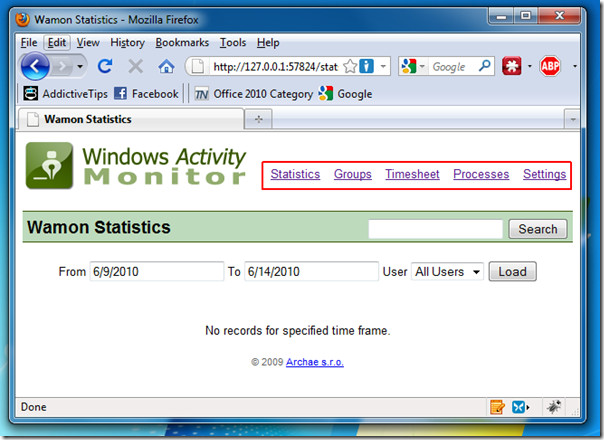Viewport: 604px width, 440px height.
Task: Open the Tools menu
Action: pos(233,42)
